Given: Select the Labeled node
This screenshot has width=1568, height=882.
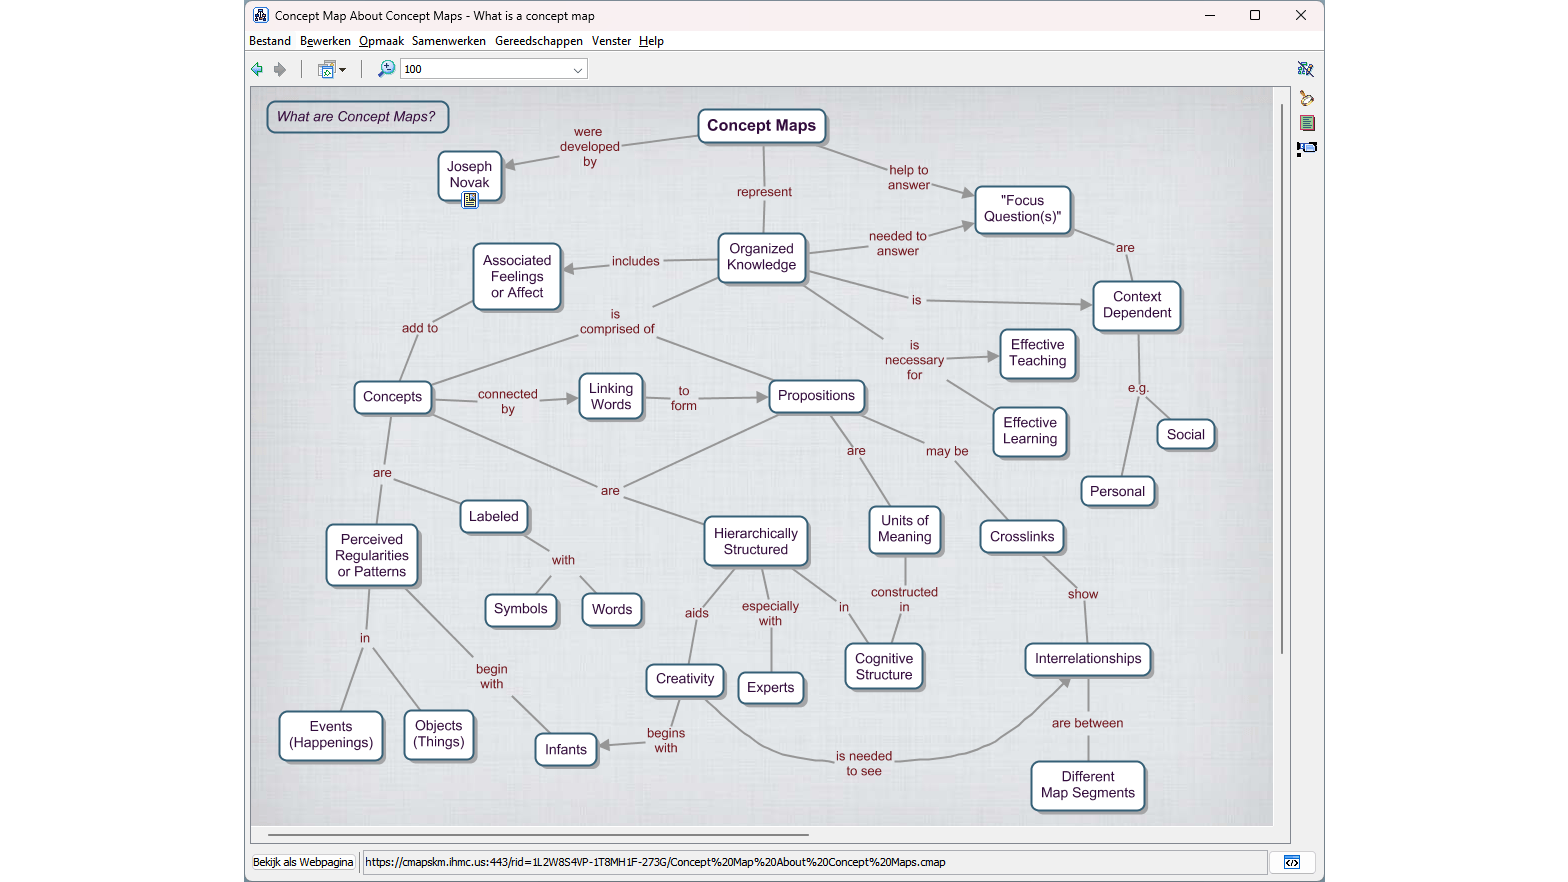Looking at the screenshot, I should (494, 517).
